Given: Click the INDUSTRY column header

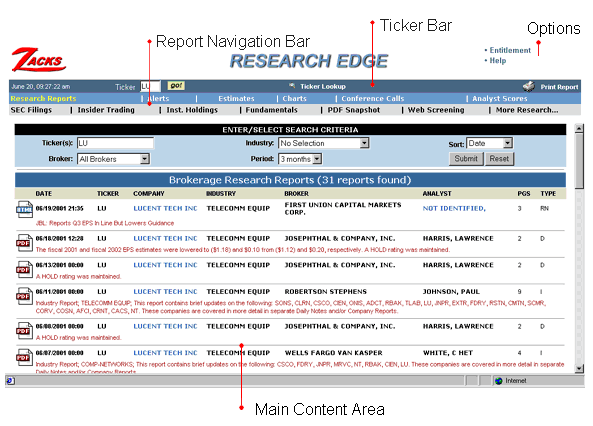Looking at the screenshot, I should pos(221,193).
